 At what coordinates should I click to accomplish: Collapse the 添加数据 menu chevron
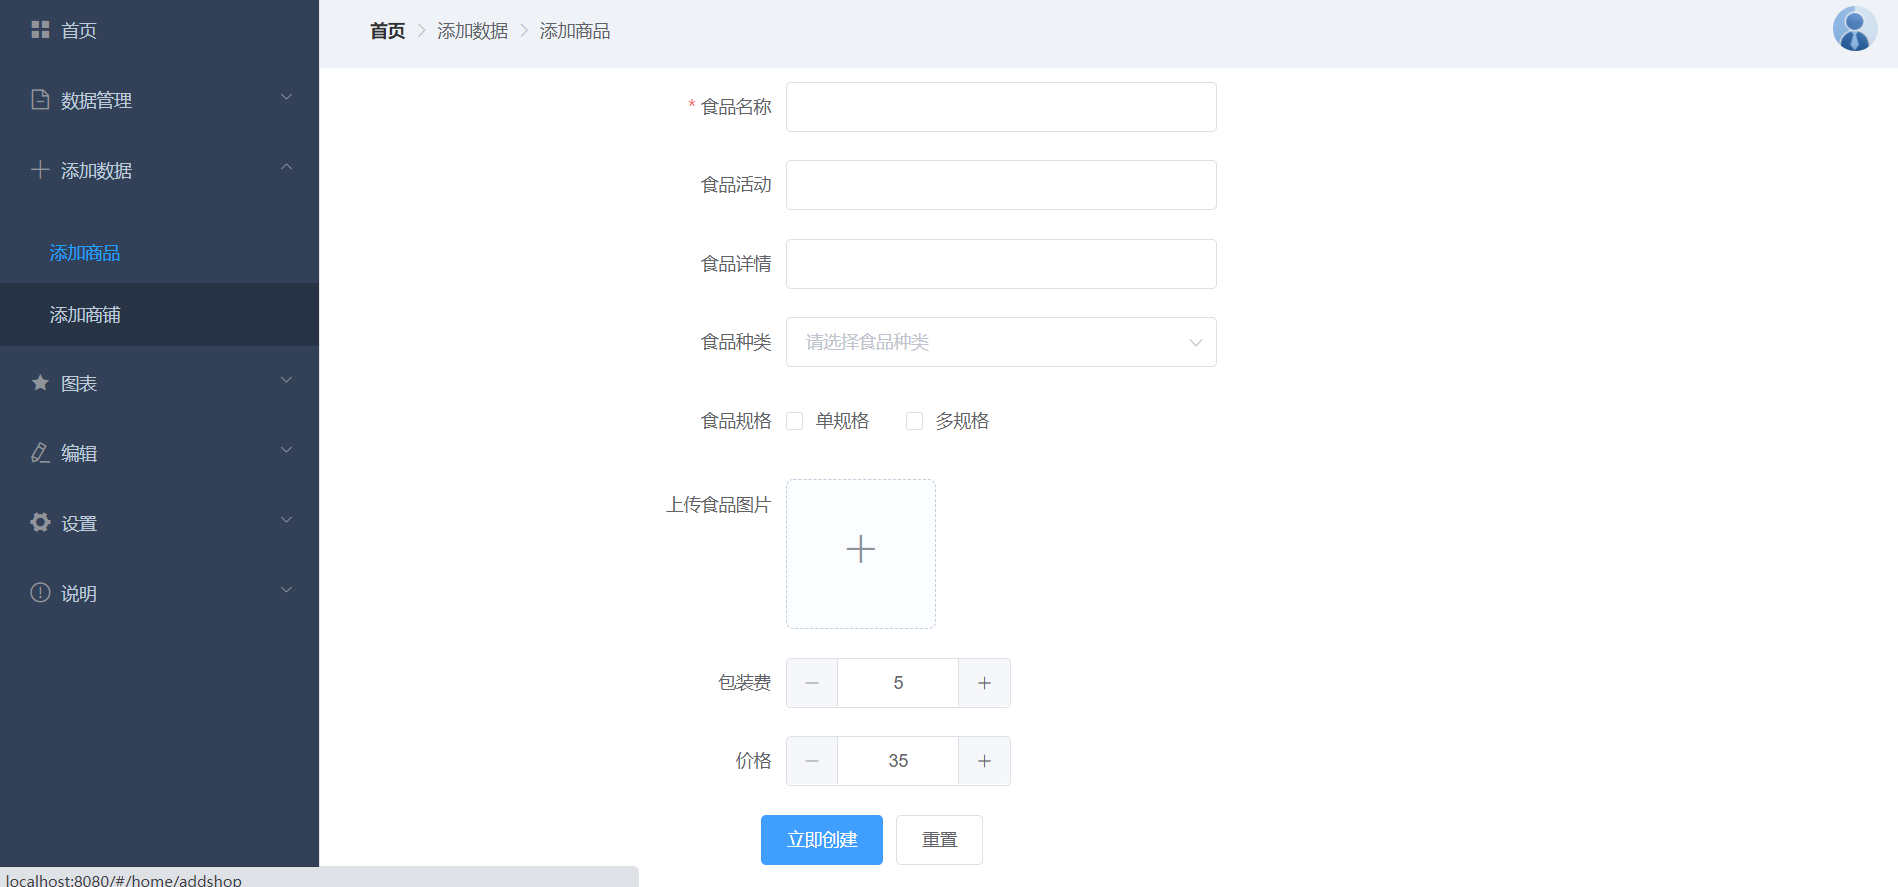coord(286,167)
